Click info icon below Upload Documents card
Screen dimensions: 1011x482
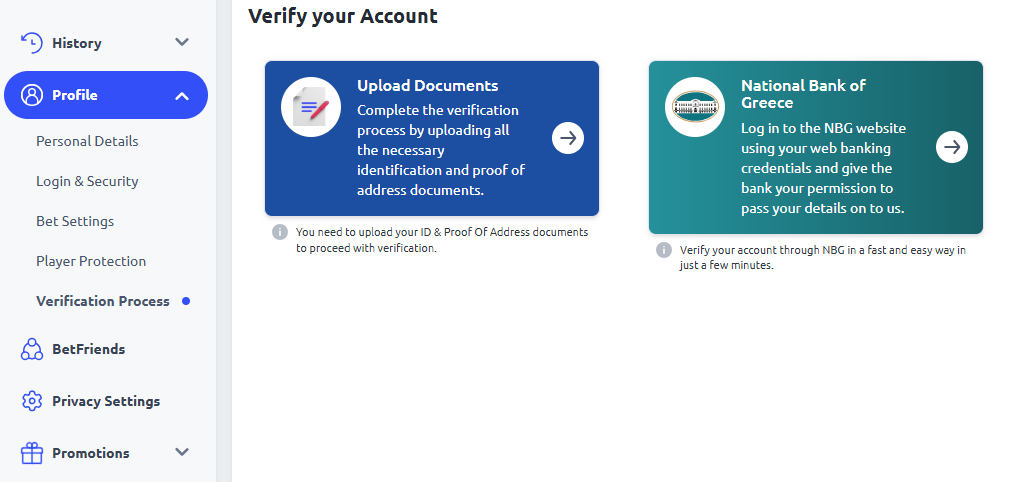pyautogui.click(x=280, y=232)
